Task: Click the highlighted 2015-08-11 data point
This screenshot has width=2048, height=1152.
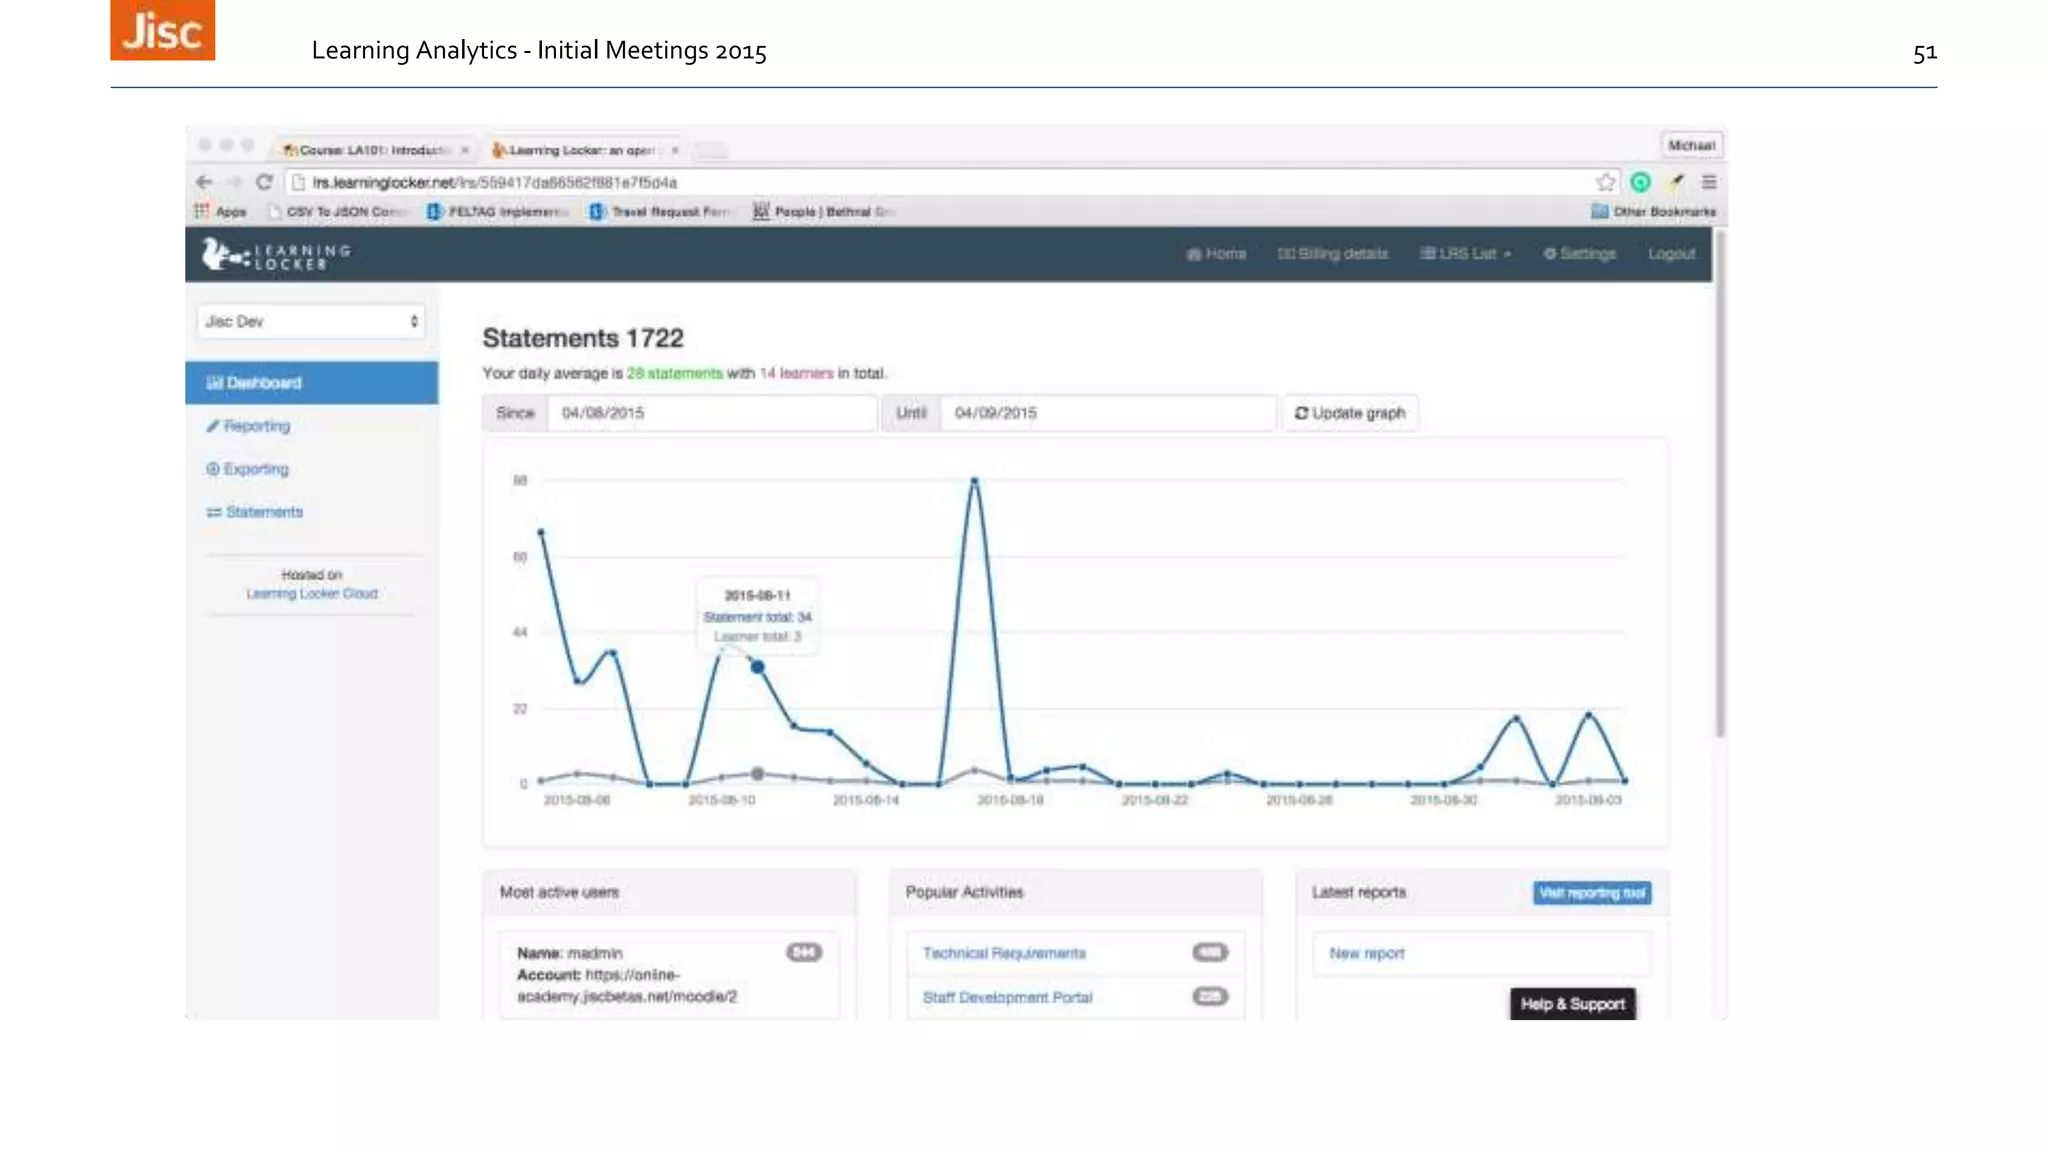Action: (758, 667)
